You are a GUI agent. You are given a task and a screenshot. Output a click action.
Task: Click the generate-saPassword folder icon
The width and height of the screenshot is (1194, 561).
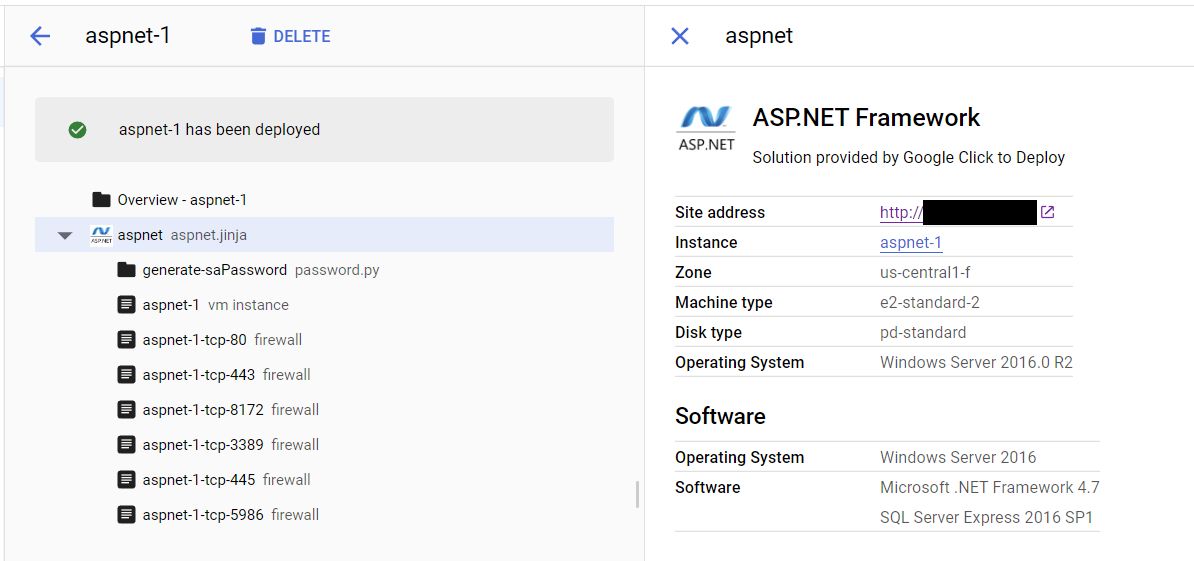coord(126,270)
